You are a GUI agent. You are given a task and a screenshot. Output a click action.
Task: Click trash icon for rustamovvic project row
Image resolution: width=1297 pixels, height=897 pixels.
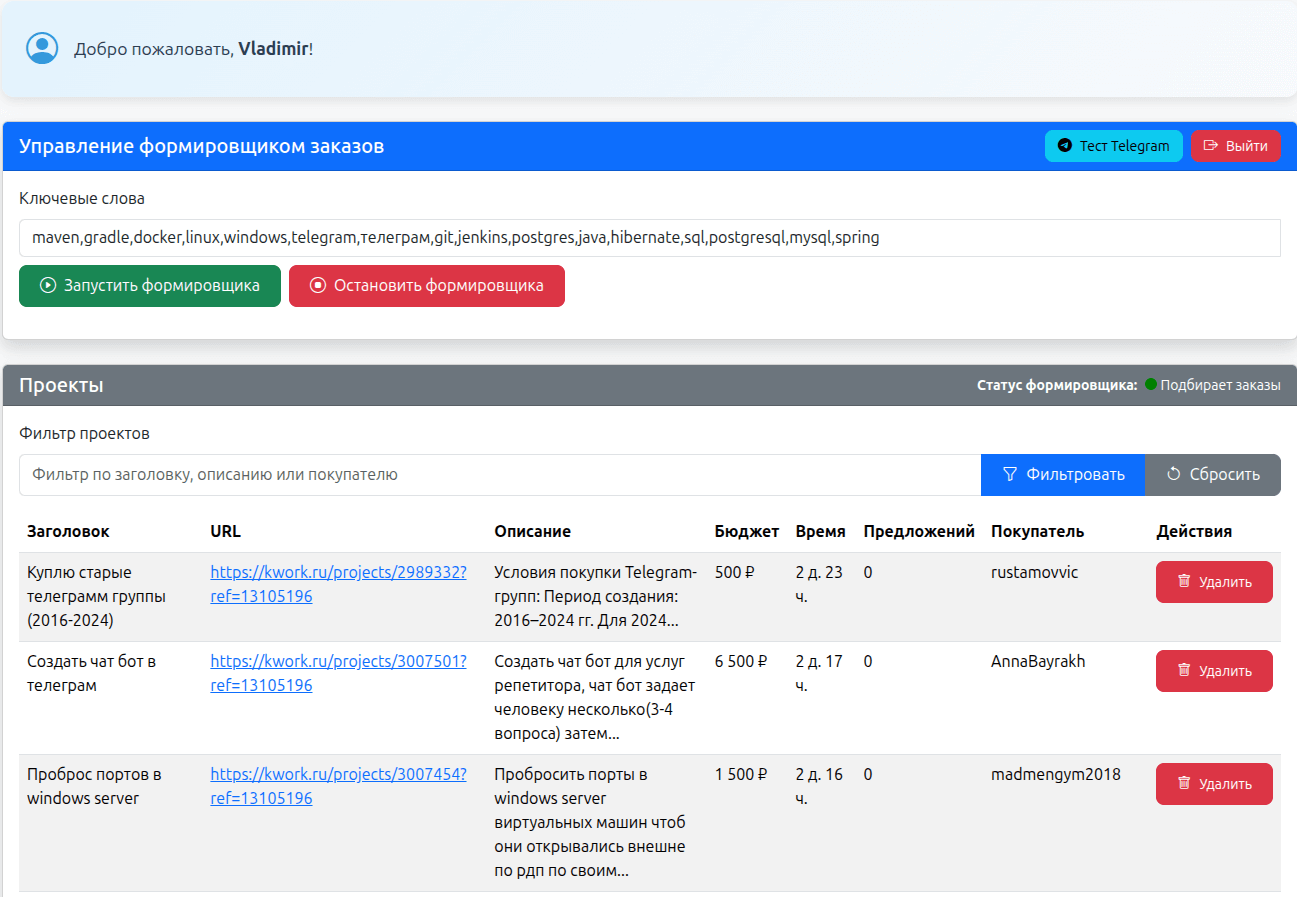[x=1184, y=581]
